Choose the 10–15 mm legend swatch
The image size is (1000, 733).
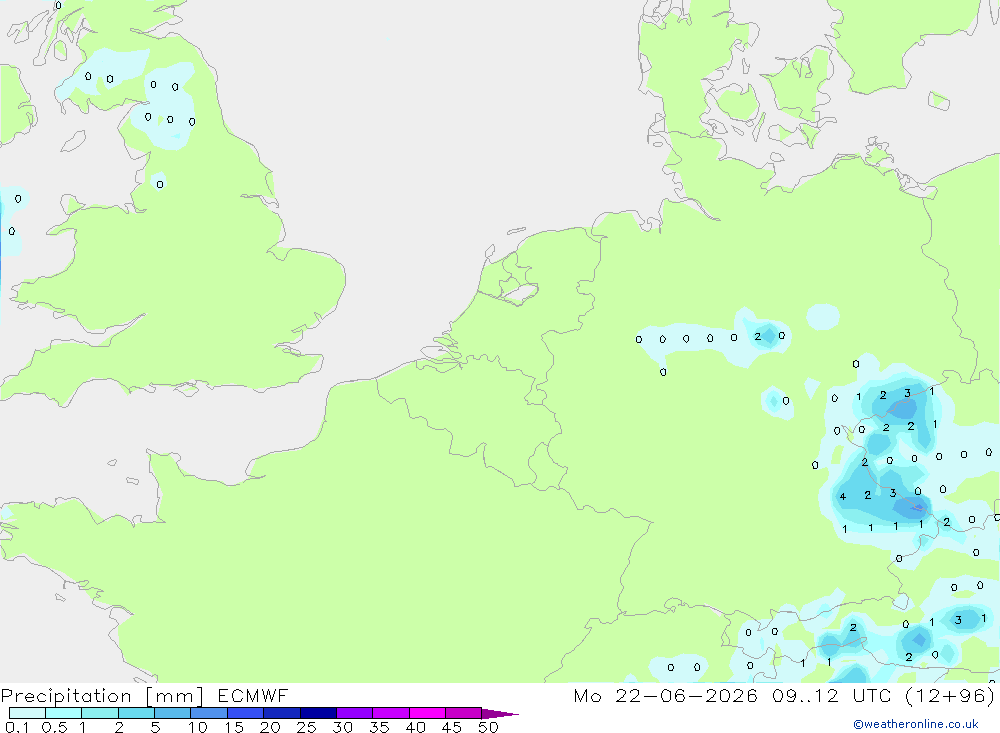pyautogui.click(x=209, y=713)
